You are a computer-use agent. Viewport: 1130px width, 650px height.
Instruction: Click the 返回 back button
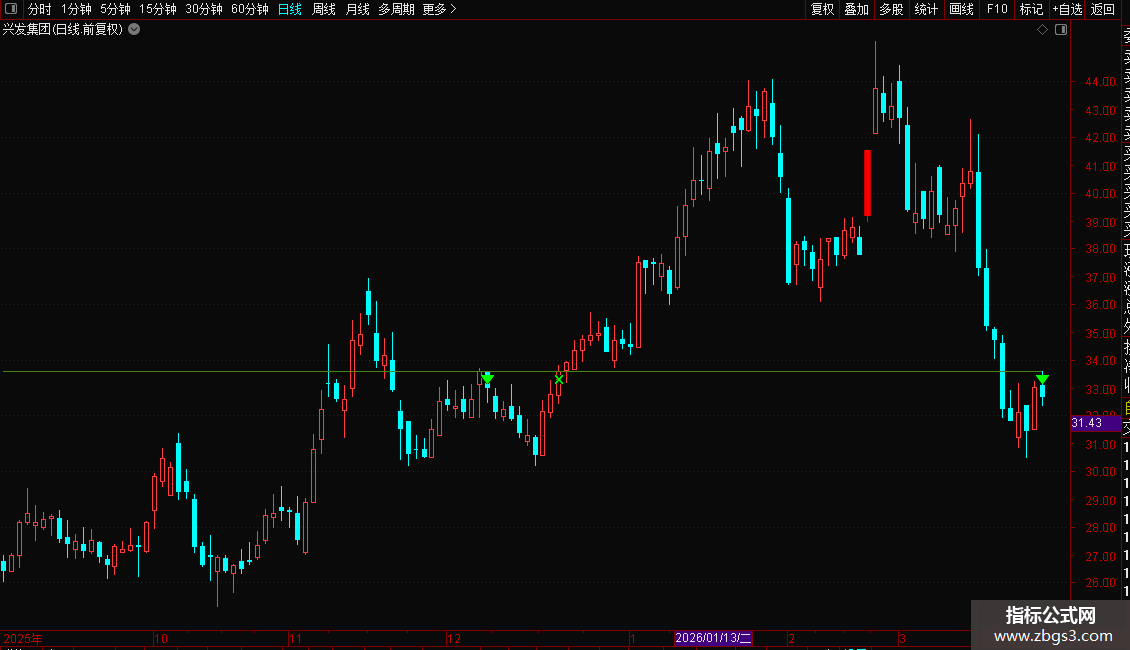(x=1103, y=9)
